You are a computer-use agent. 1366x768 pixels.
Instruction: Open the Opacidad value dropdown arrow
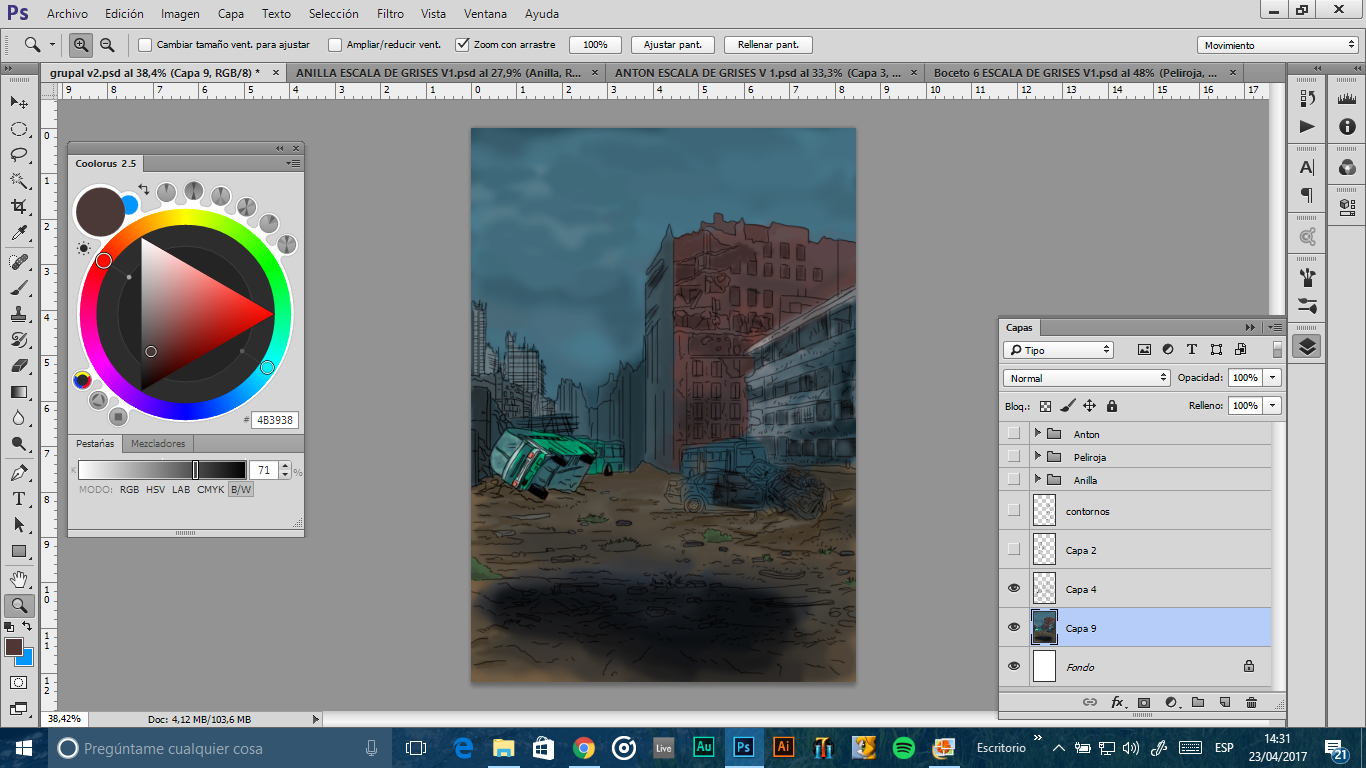pos(1272,378)
